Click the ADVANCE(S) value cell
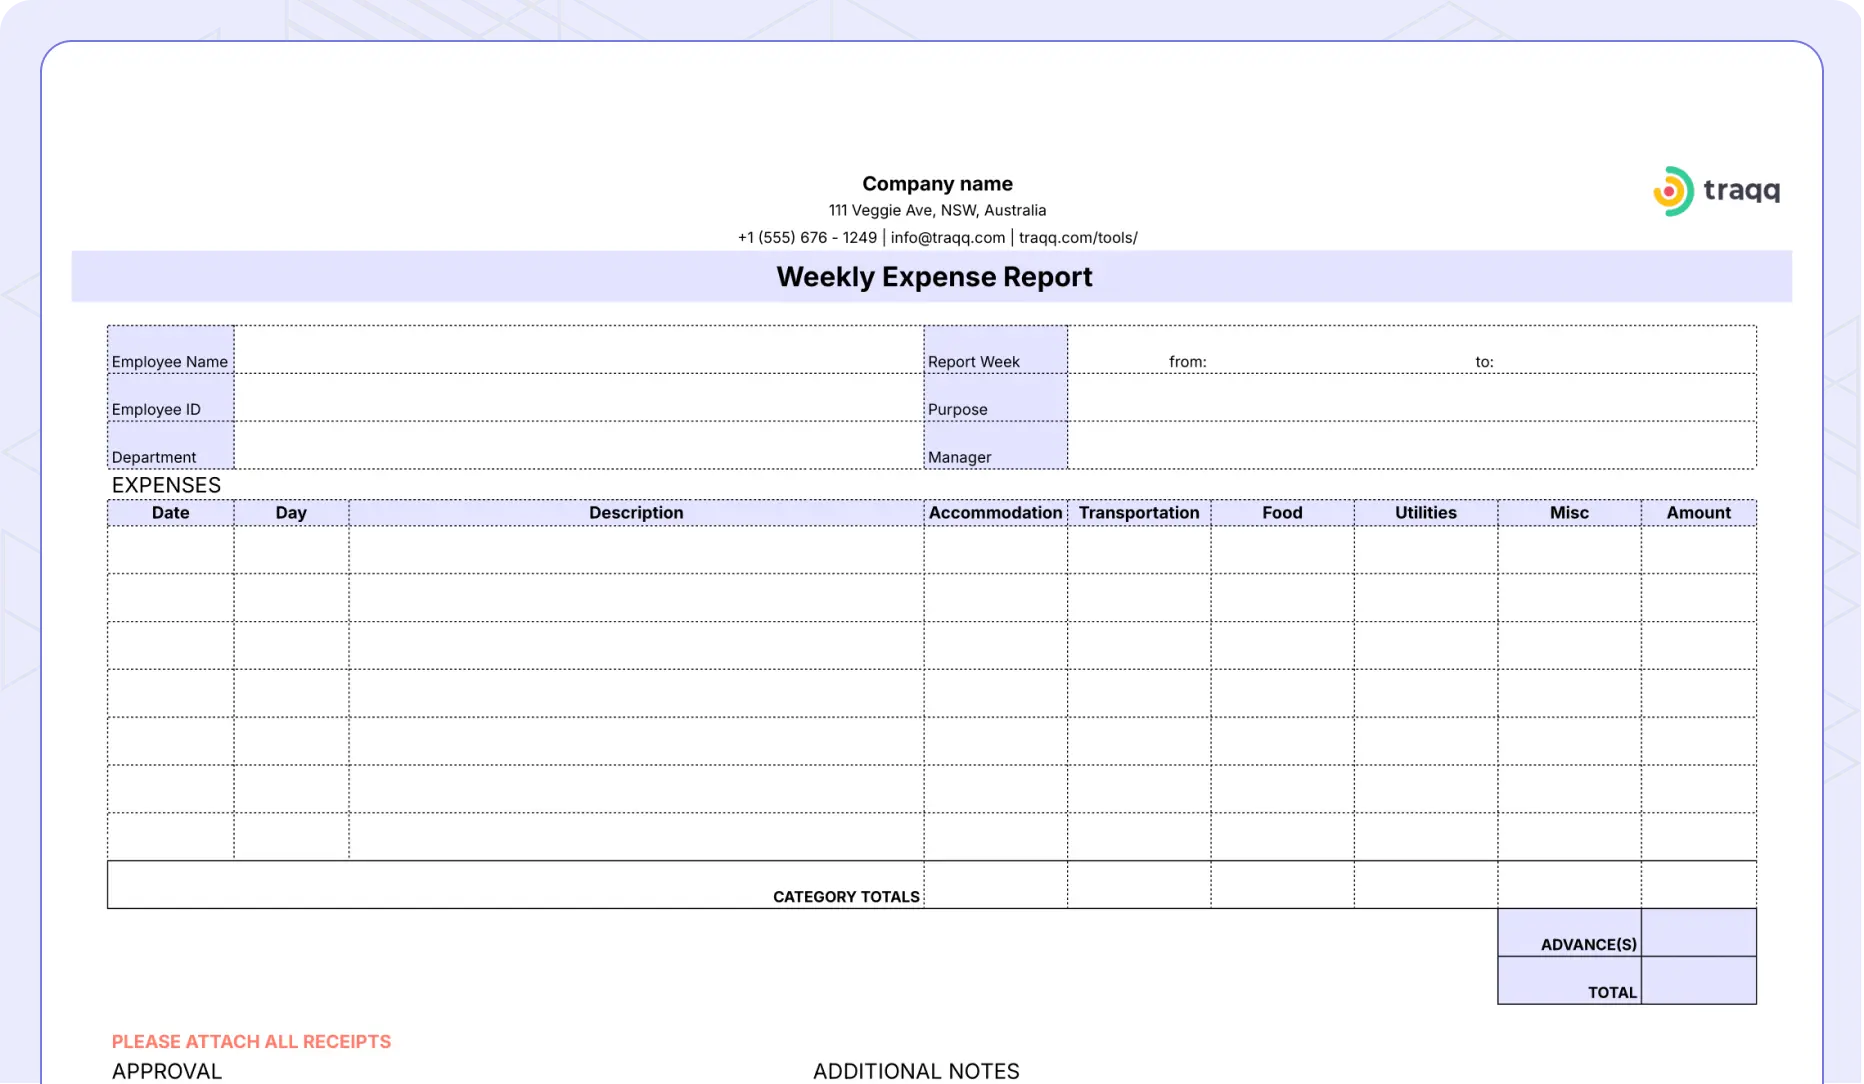 point(1699,933)
